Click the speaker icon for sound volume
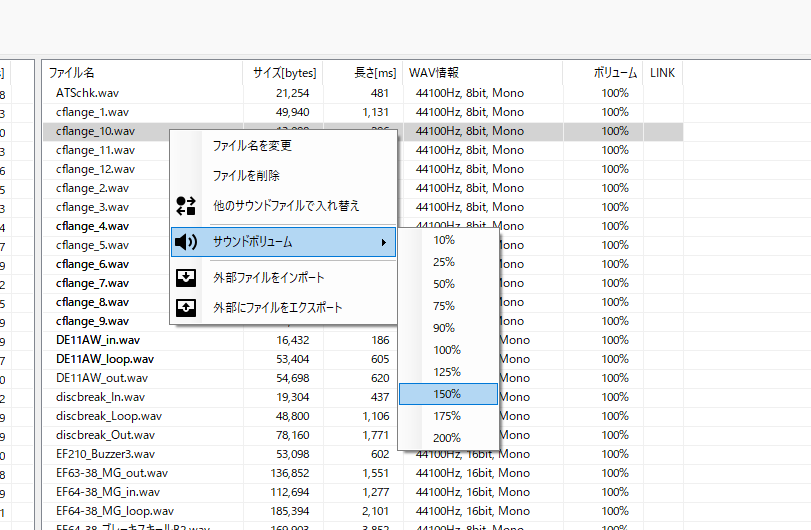811x530 pixels. click(186, 242)
